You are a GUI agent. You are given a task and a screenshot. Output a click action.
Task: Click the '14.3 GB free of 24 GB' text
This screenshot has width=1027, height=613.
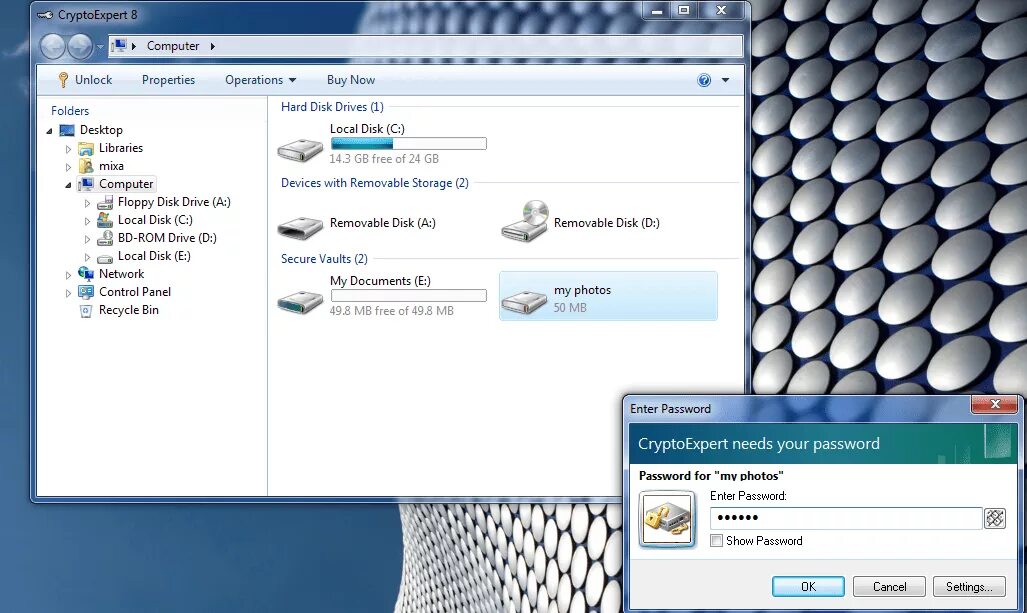point(384,158)
